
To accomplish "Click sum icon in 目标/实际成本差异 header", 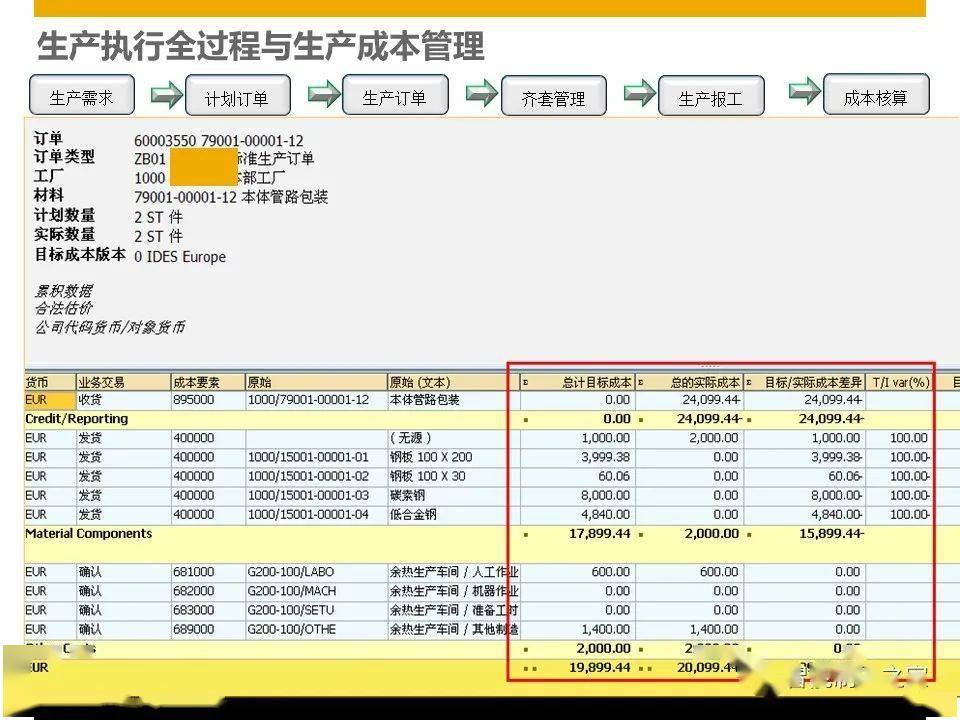I will pos(750,382).
